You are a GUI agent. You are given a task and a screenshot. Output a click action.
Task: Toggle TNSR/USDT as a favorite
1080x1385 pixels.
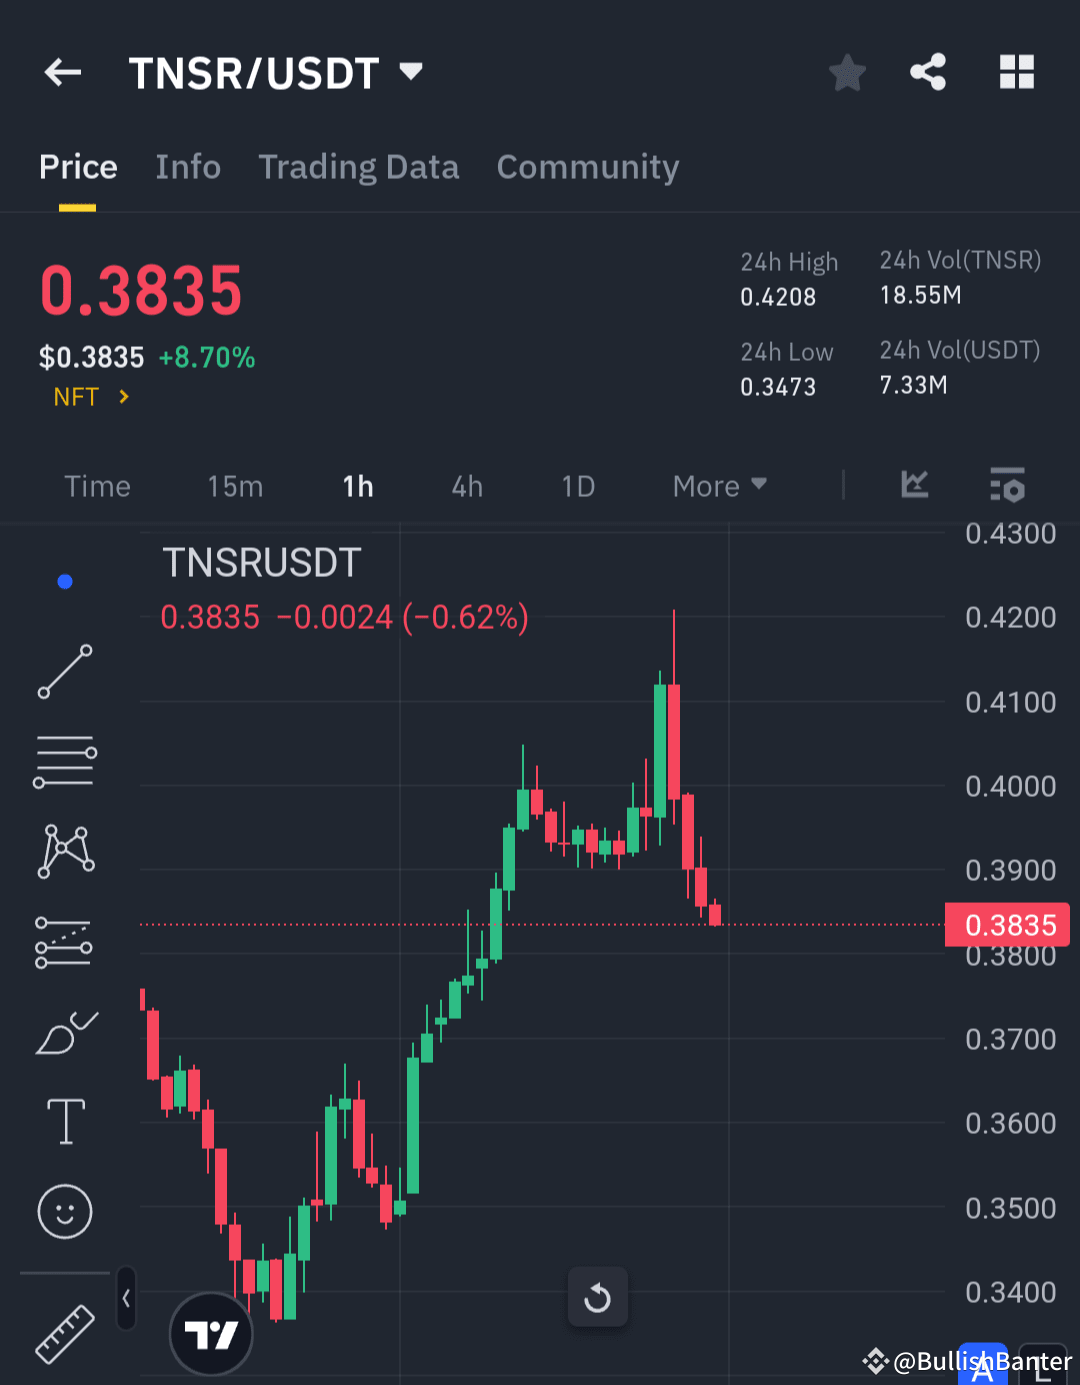coord(847,71)
